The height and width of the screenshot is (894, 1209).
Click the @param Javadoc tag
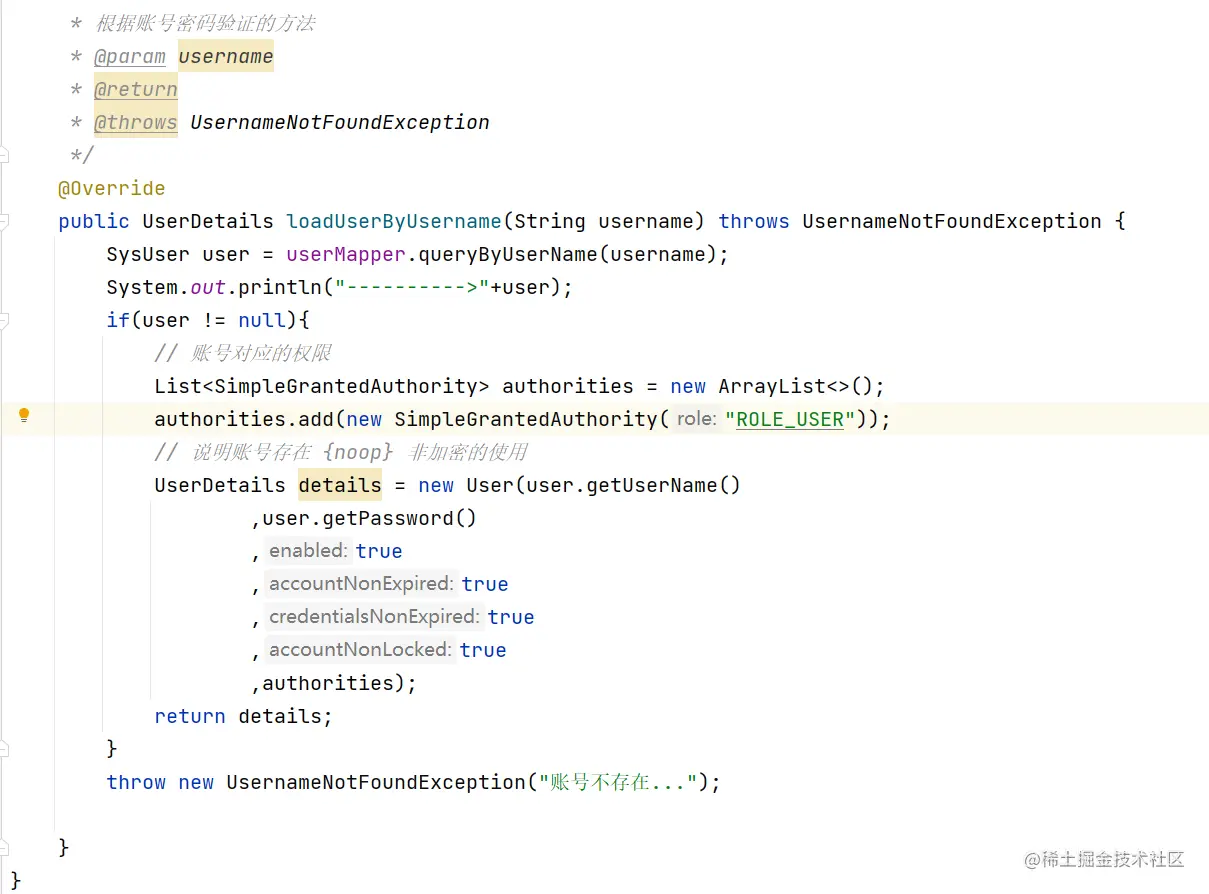pyautogui.click(x=130, y=56)
